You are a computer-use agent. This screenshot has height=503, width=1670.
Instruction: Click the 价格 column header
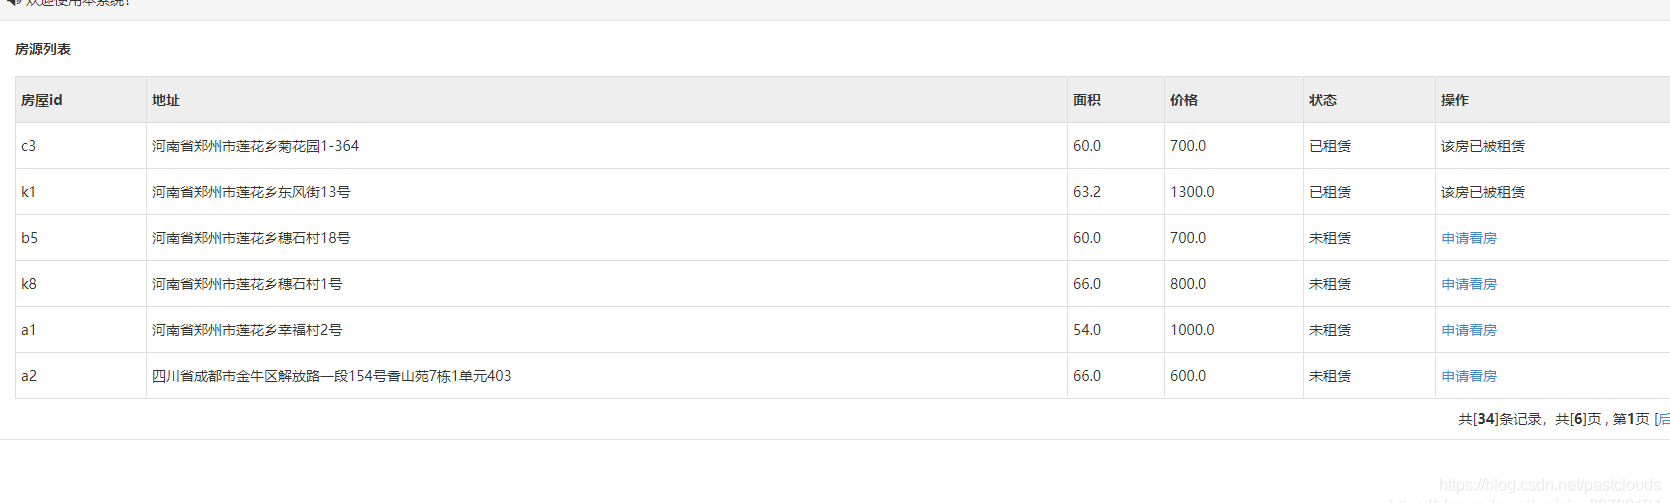pyautogui.click(x=1183, y=100)
